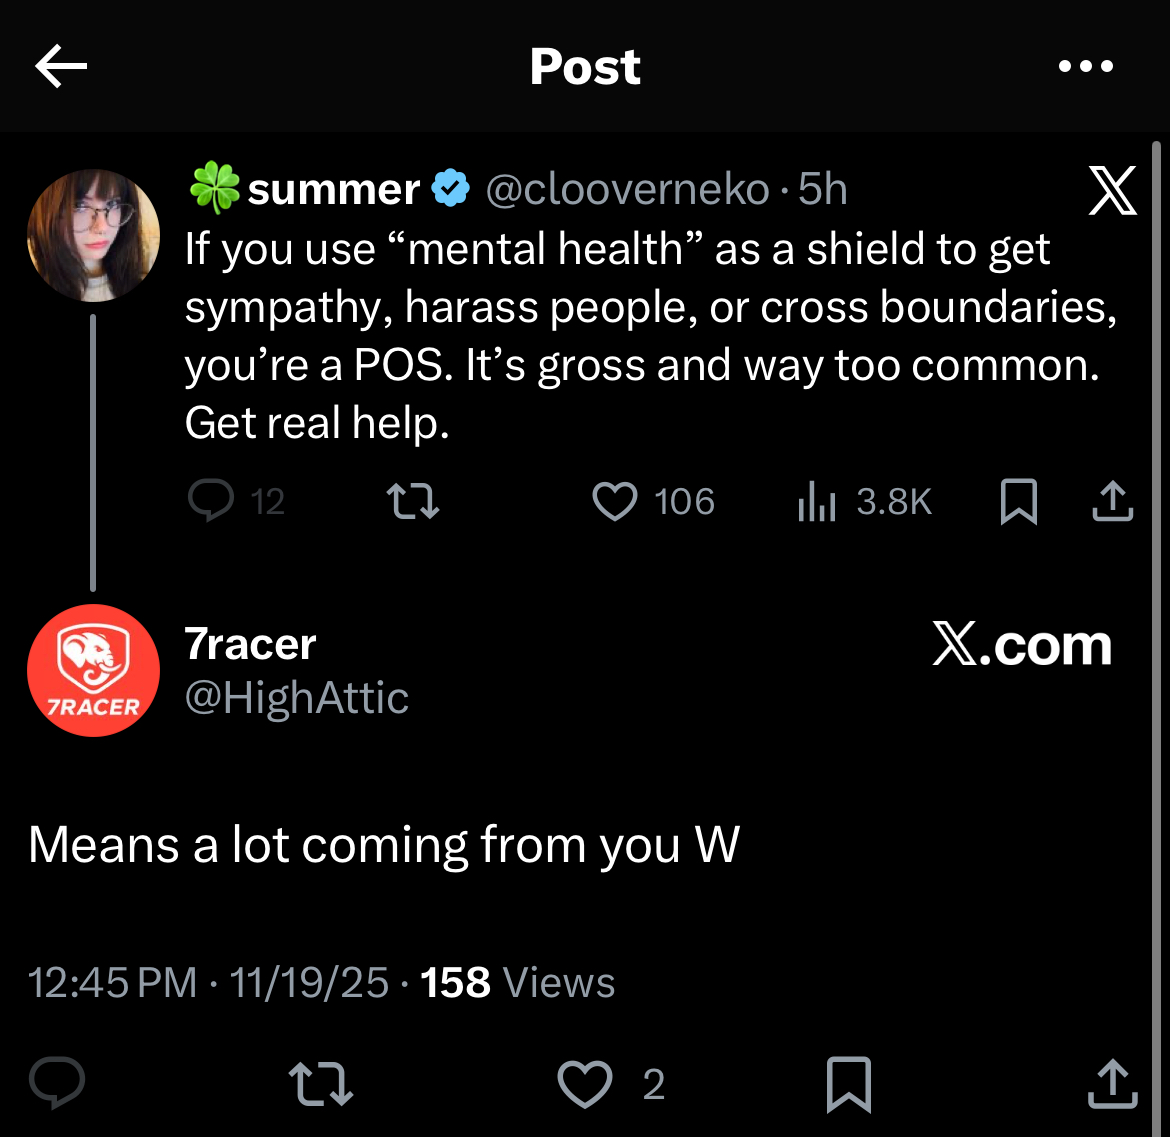Click the blue verified badge next to summer
The image size is (1170, 1137).
pos(451,188)
